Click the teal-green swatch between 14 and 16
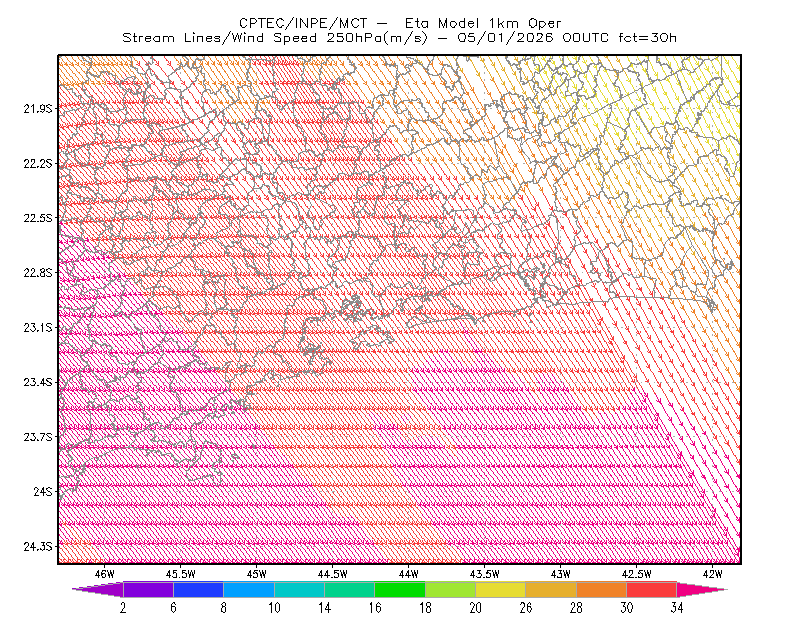This screenshot has height=618, width=800. 349,589
